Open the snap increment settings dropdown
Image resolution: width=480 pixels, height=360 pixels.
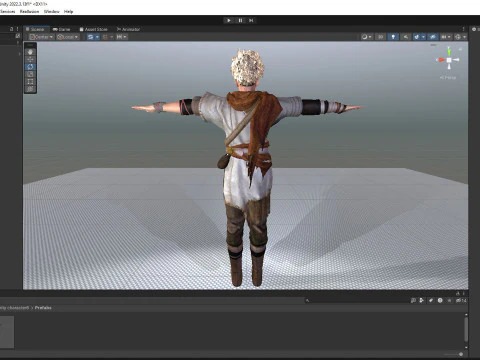click(122, 37)
